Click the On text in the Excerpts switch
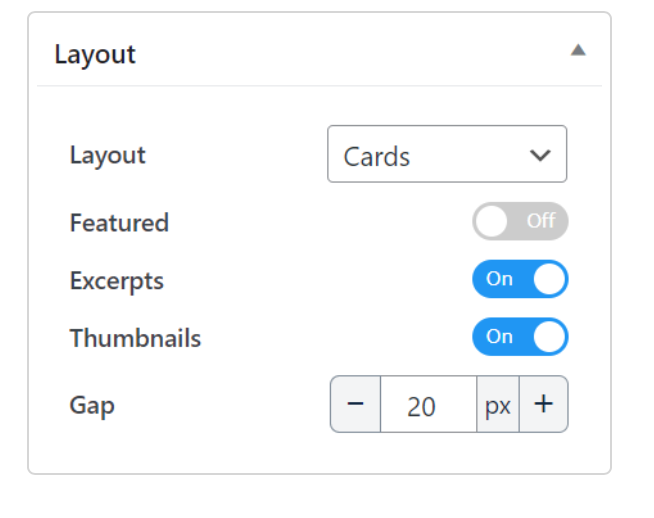 [x=499, y=279]
